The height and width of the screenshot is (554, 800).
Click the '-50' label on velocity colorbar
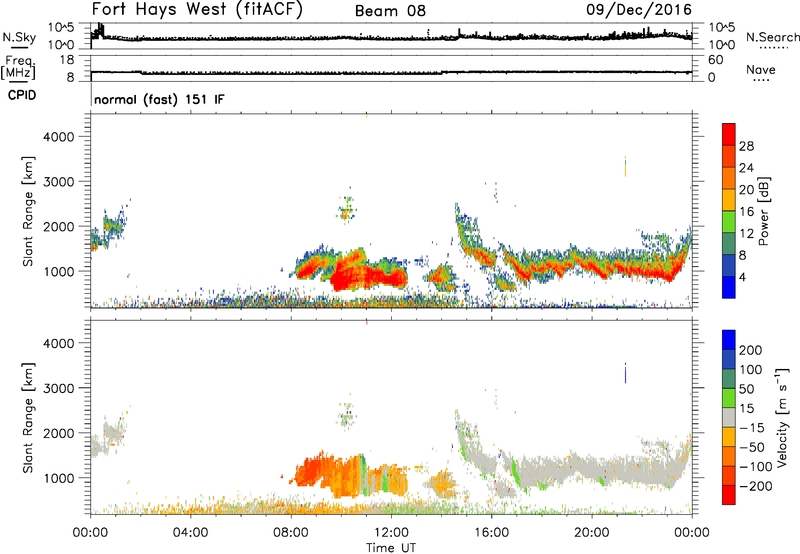(x=752, y=447)
